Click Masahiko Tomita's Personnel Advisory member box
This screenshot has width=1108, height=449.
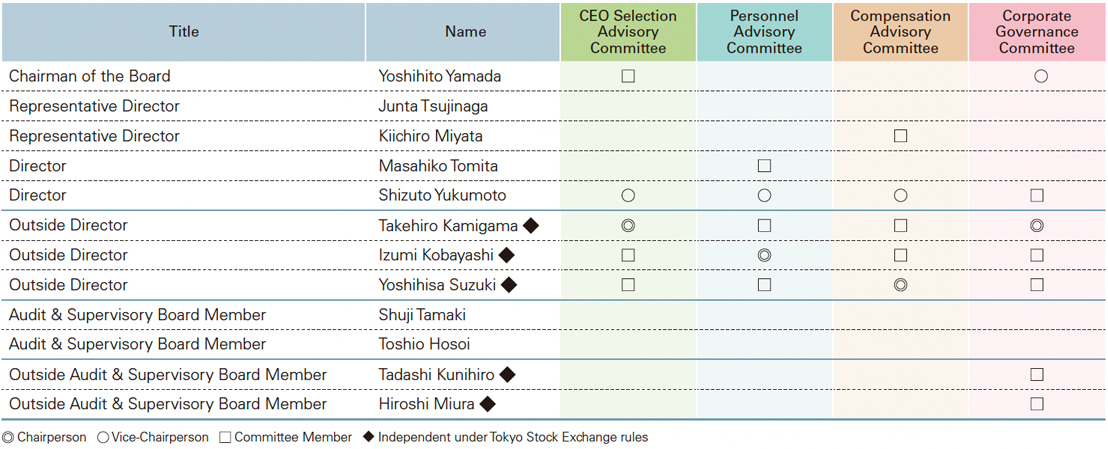point(764,166)
